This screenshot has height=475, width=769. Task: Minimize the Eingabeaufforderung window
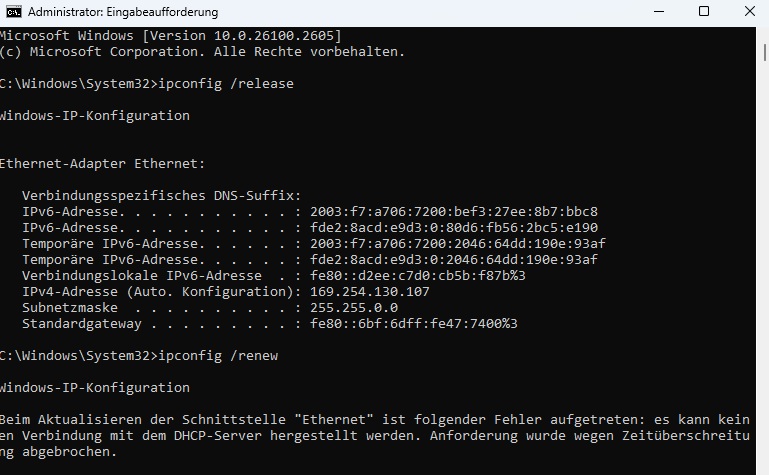[x=655, y=12]
